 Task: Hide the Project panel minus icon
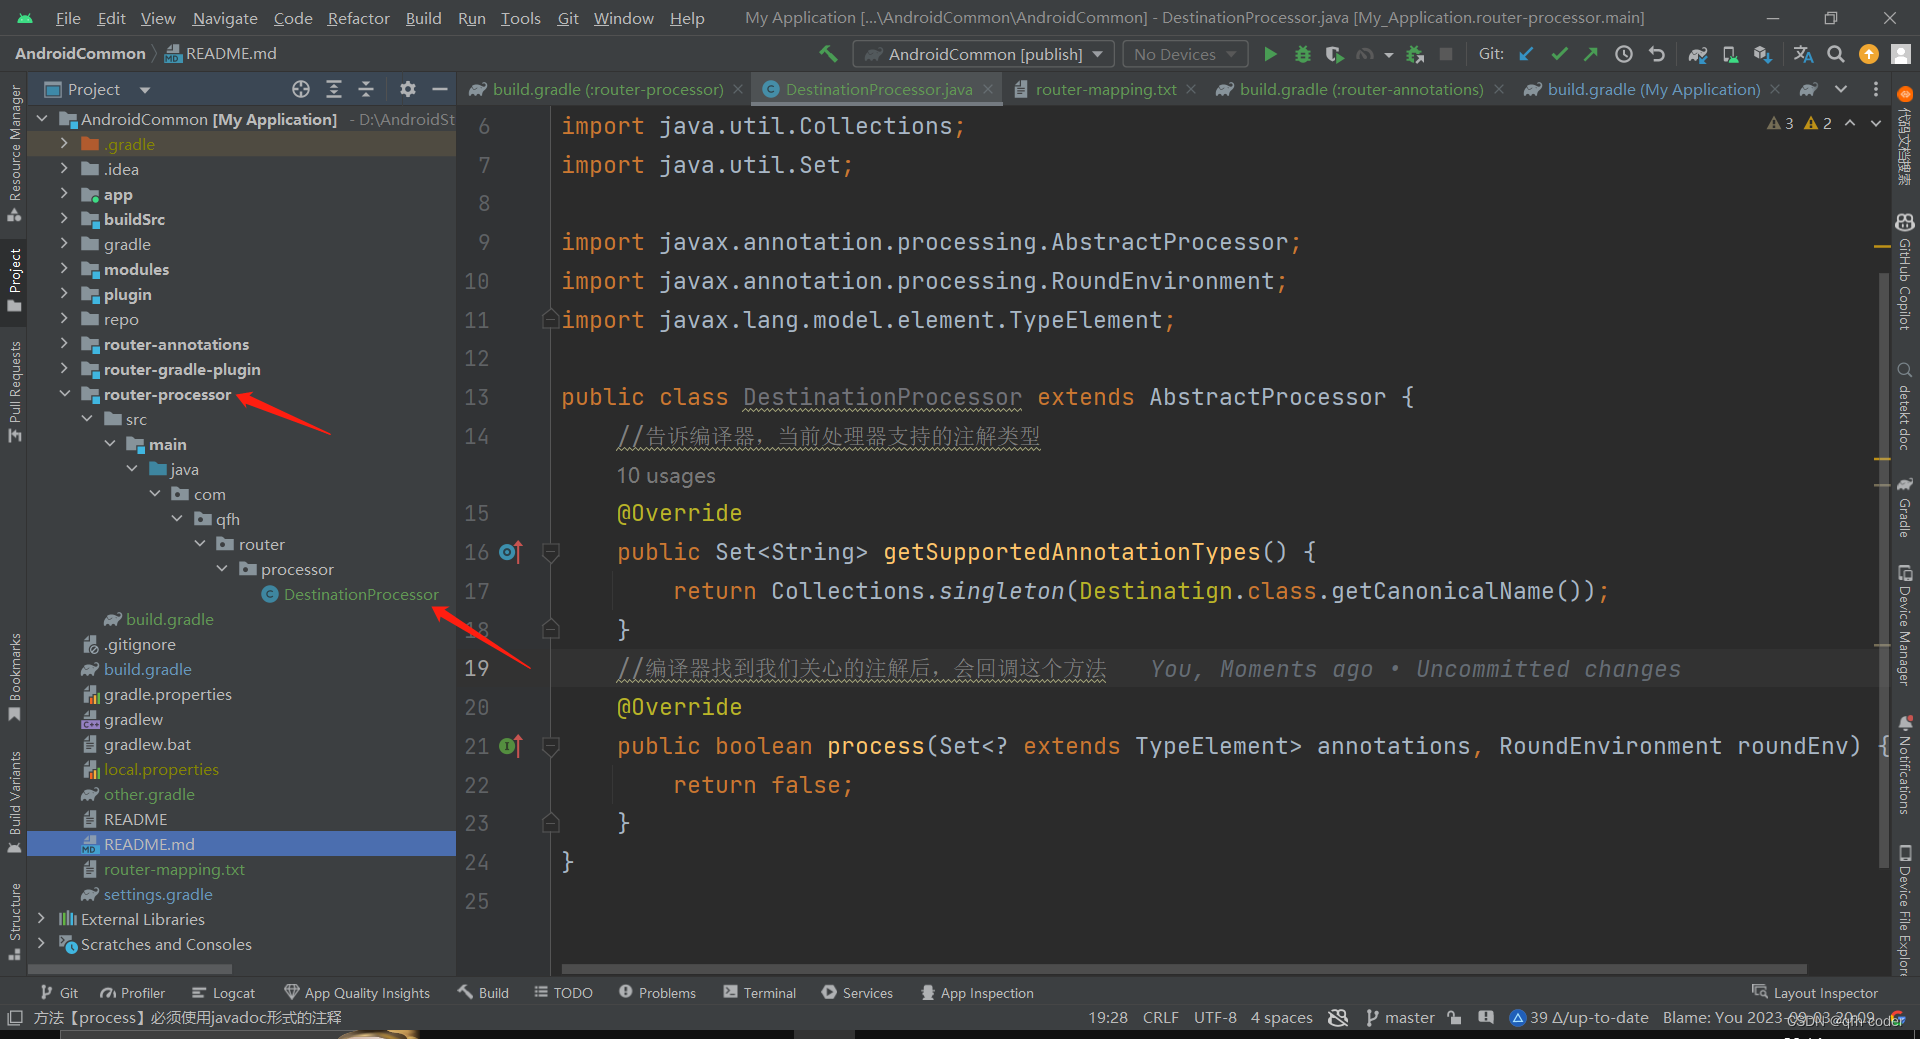click(439, 89)
